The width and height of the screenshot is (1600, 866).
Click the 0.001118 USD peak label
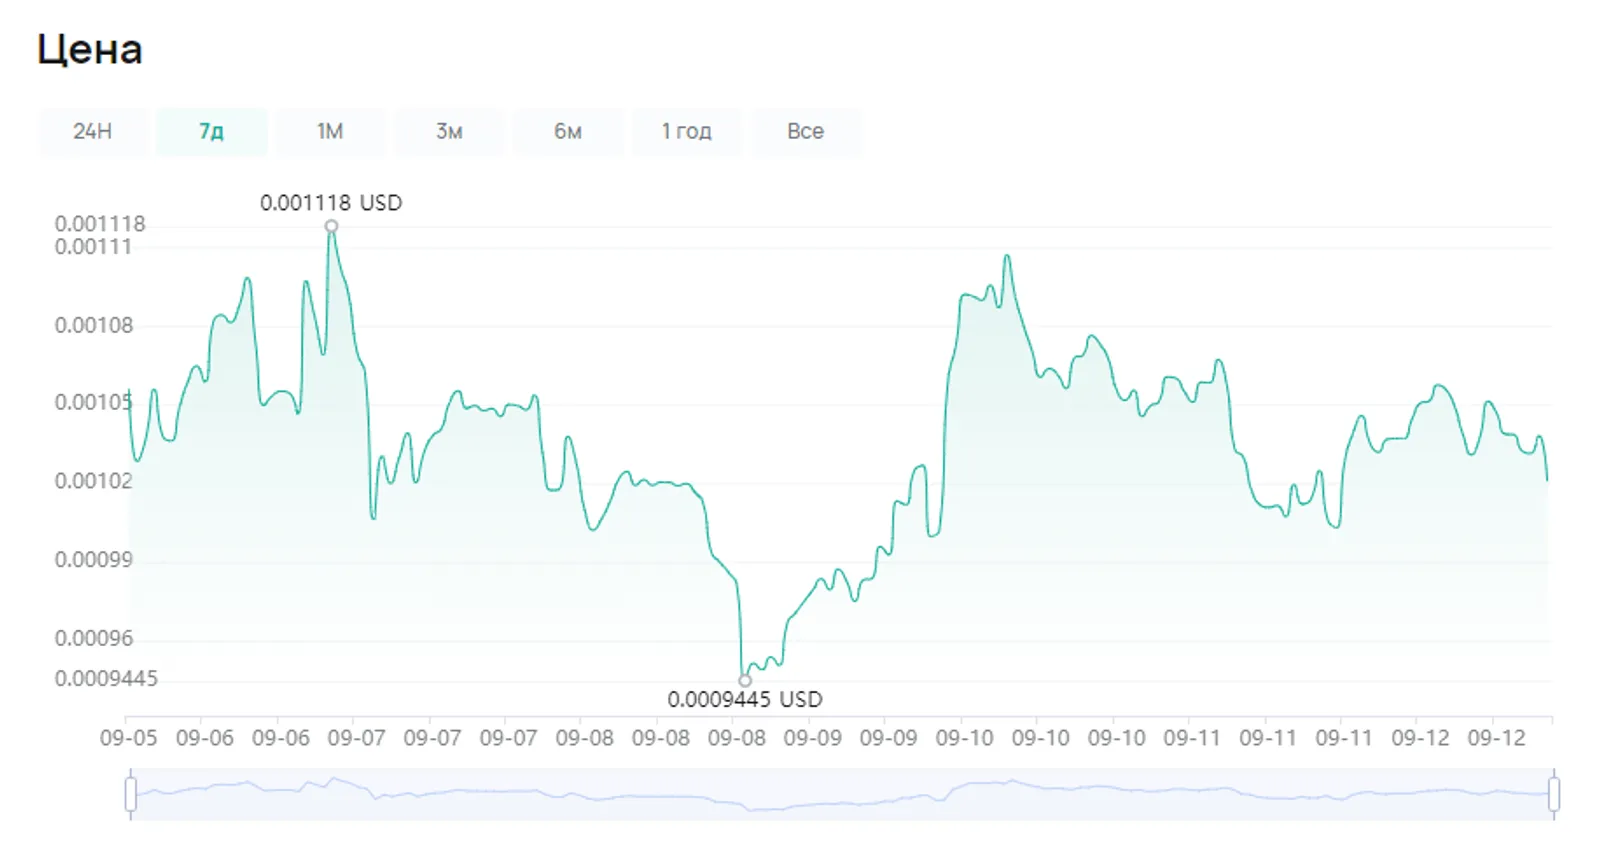(331, 203)
